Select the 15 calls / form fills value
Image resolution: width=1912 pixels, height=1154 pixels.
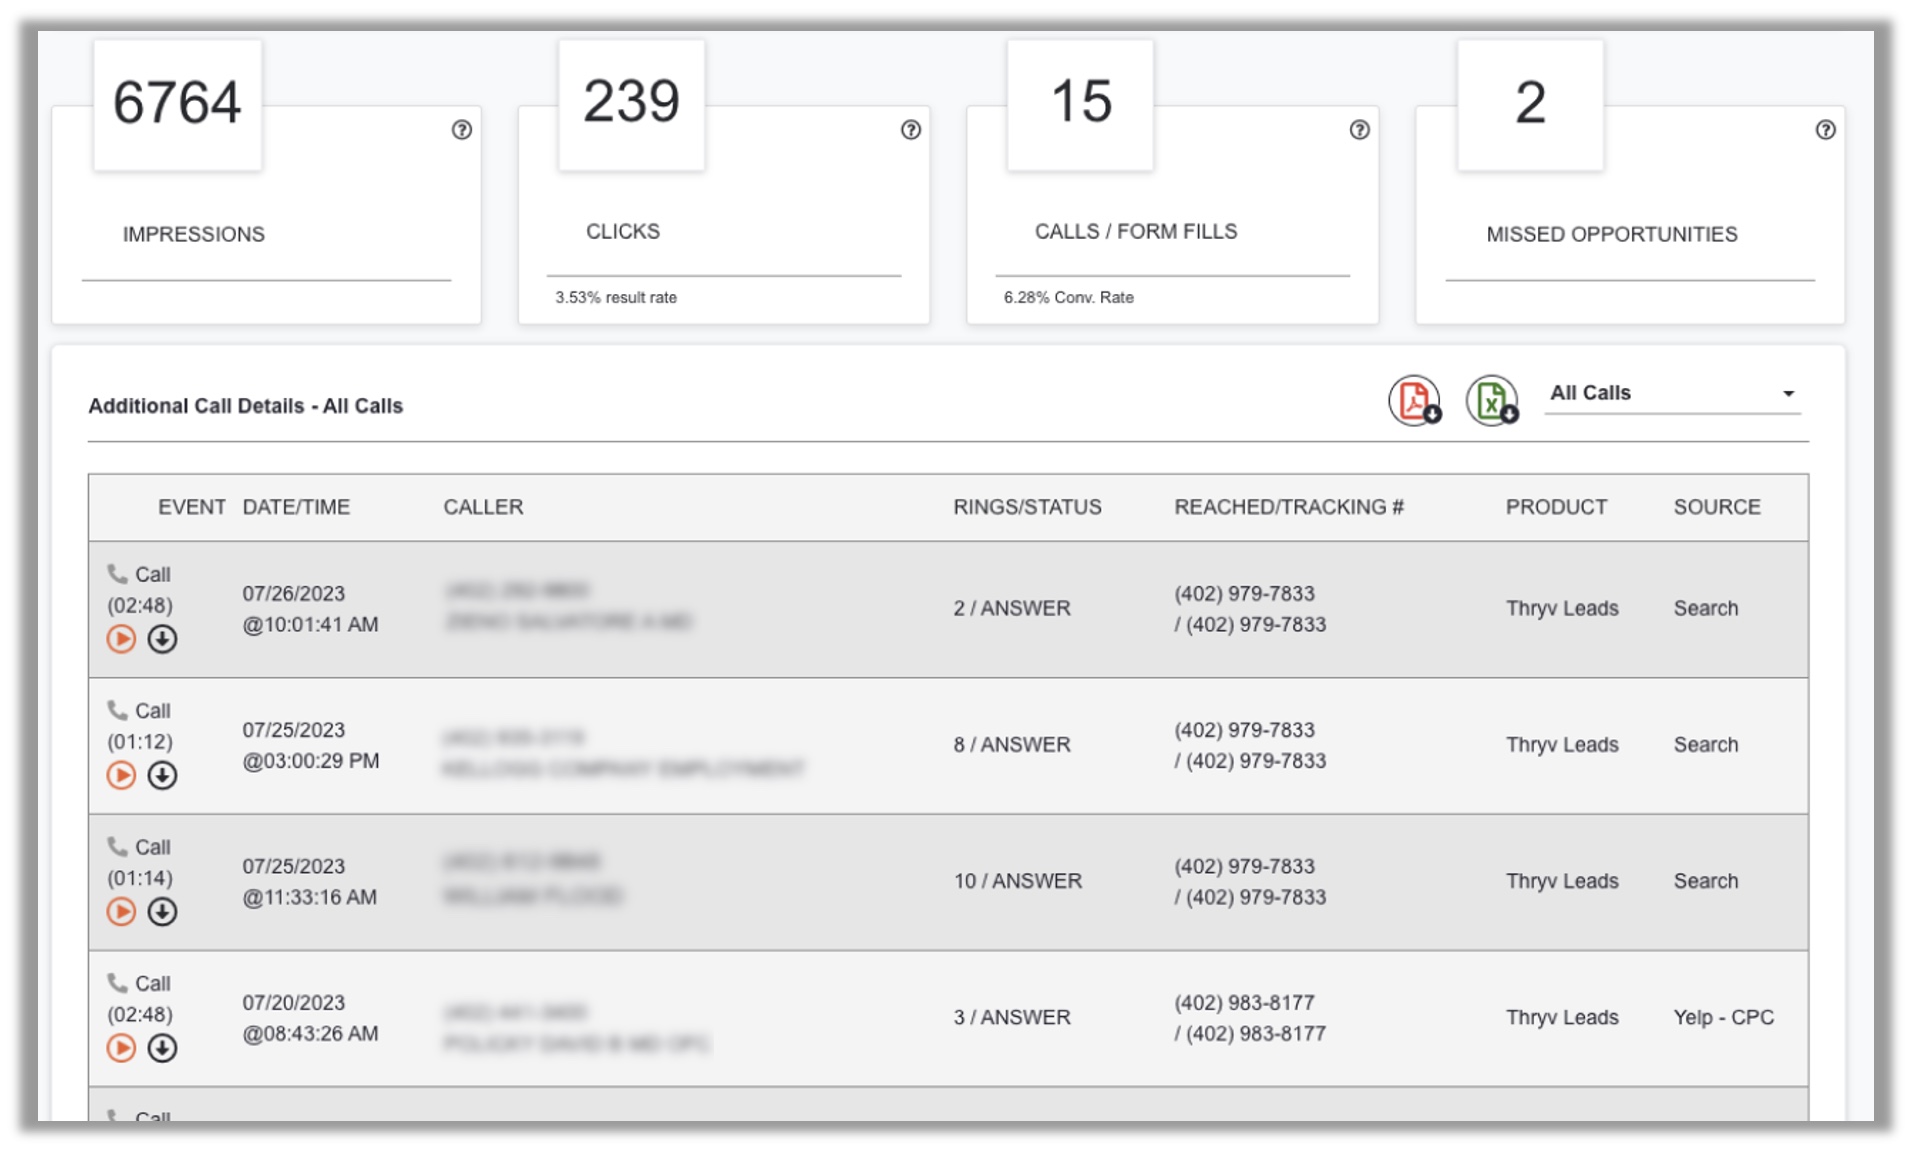(x=1081, y=101)
